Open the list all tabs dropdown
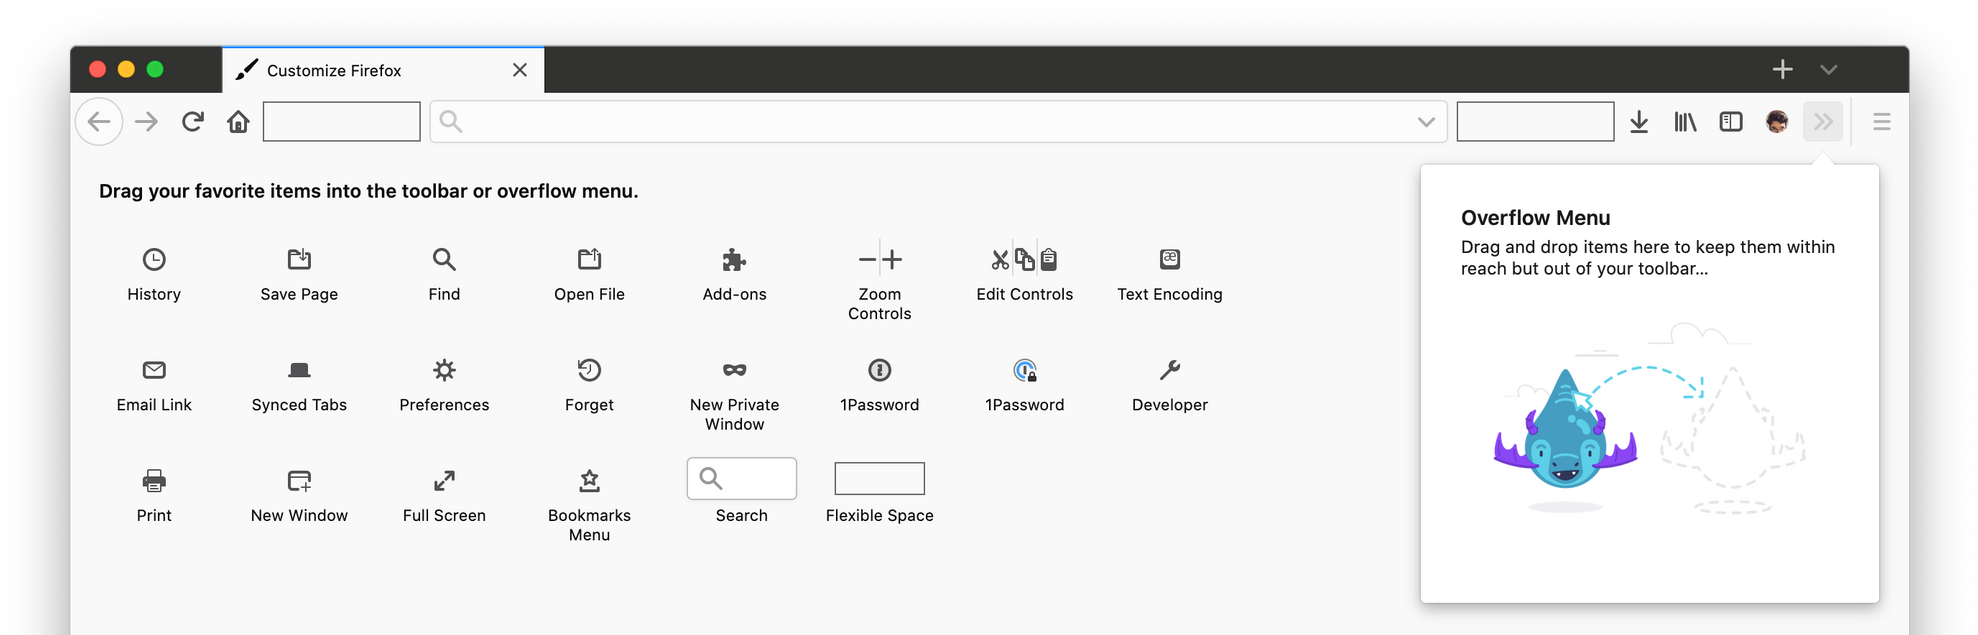The image size is (1978, 635). point(1828,69)
